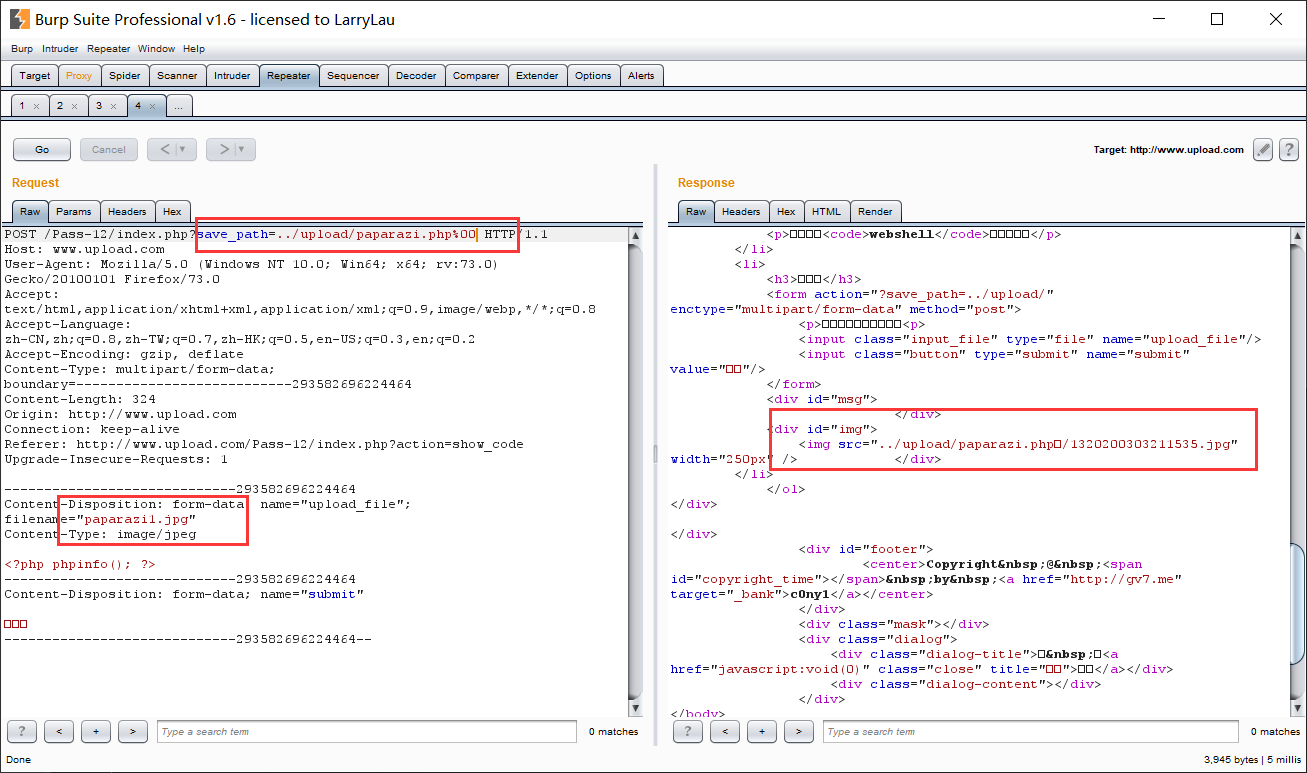Switch to the Alerts tool tab
Viewport: 1307px width, 773px height.
641,76
